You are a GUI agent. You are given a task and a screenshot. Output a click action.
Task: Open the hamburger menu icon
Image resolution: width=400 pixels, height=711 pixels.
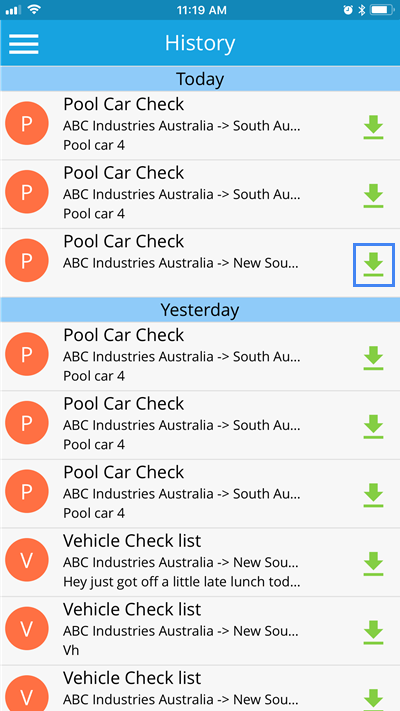click(x=23, y=44)
